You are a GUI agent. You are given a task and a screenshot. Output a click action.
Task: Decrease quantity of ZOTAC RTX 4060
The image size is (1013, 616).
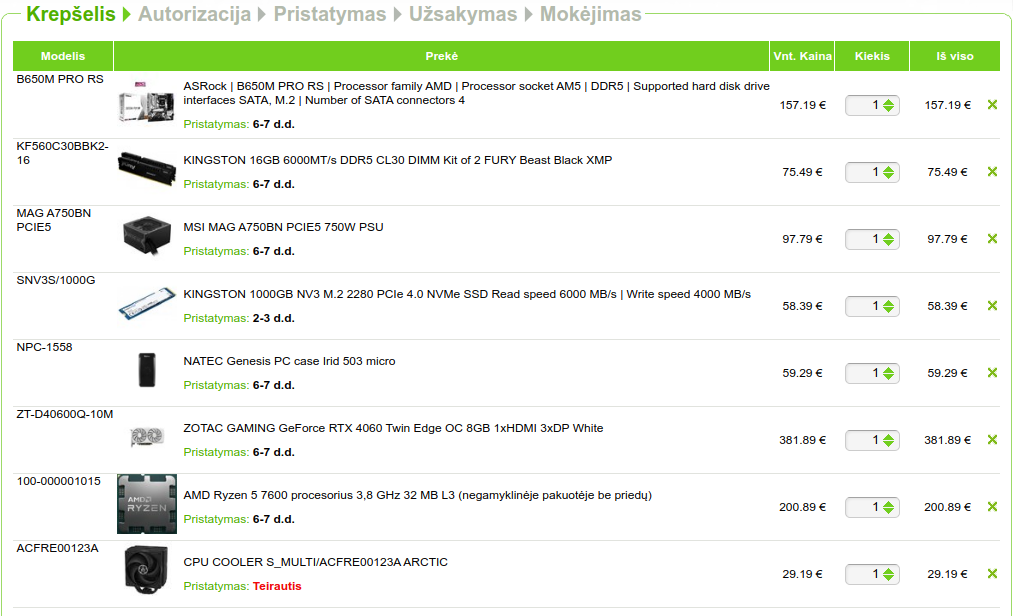(x=889, y=444)
